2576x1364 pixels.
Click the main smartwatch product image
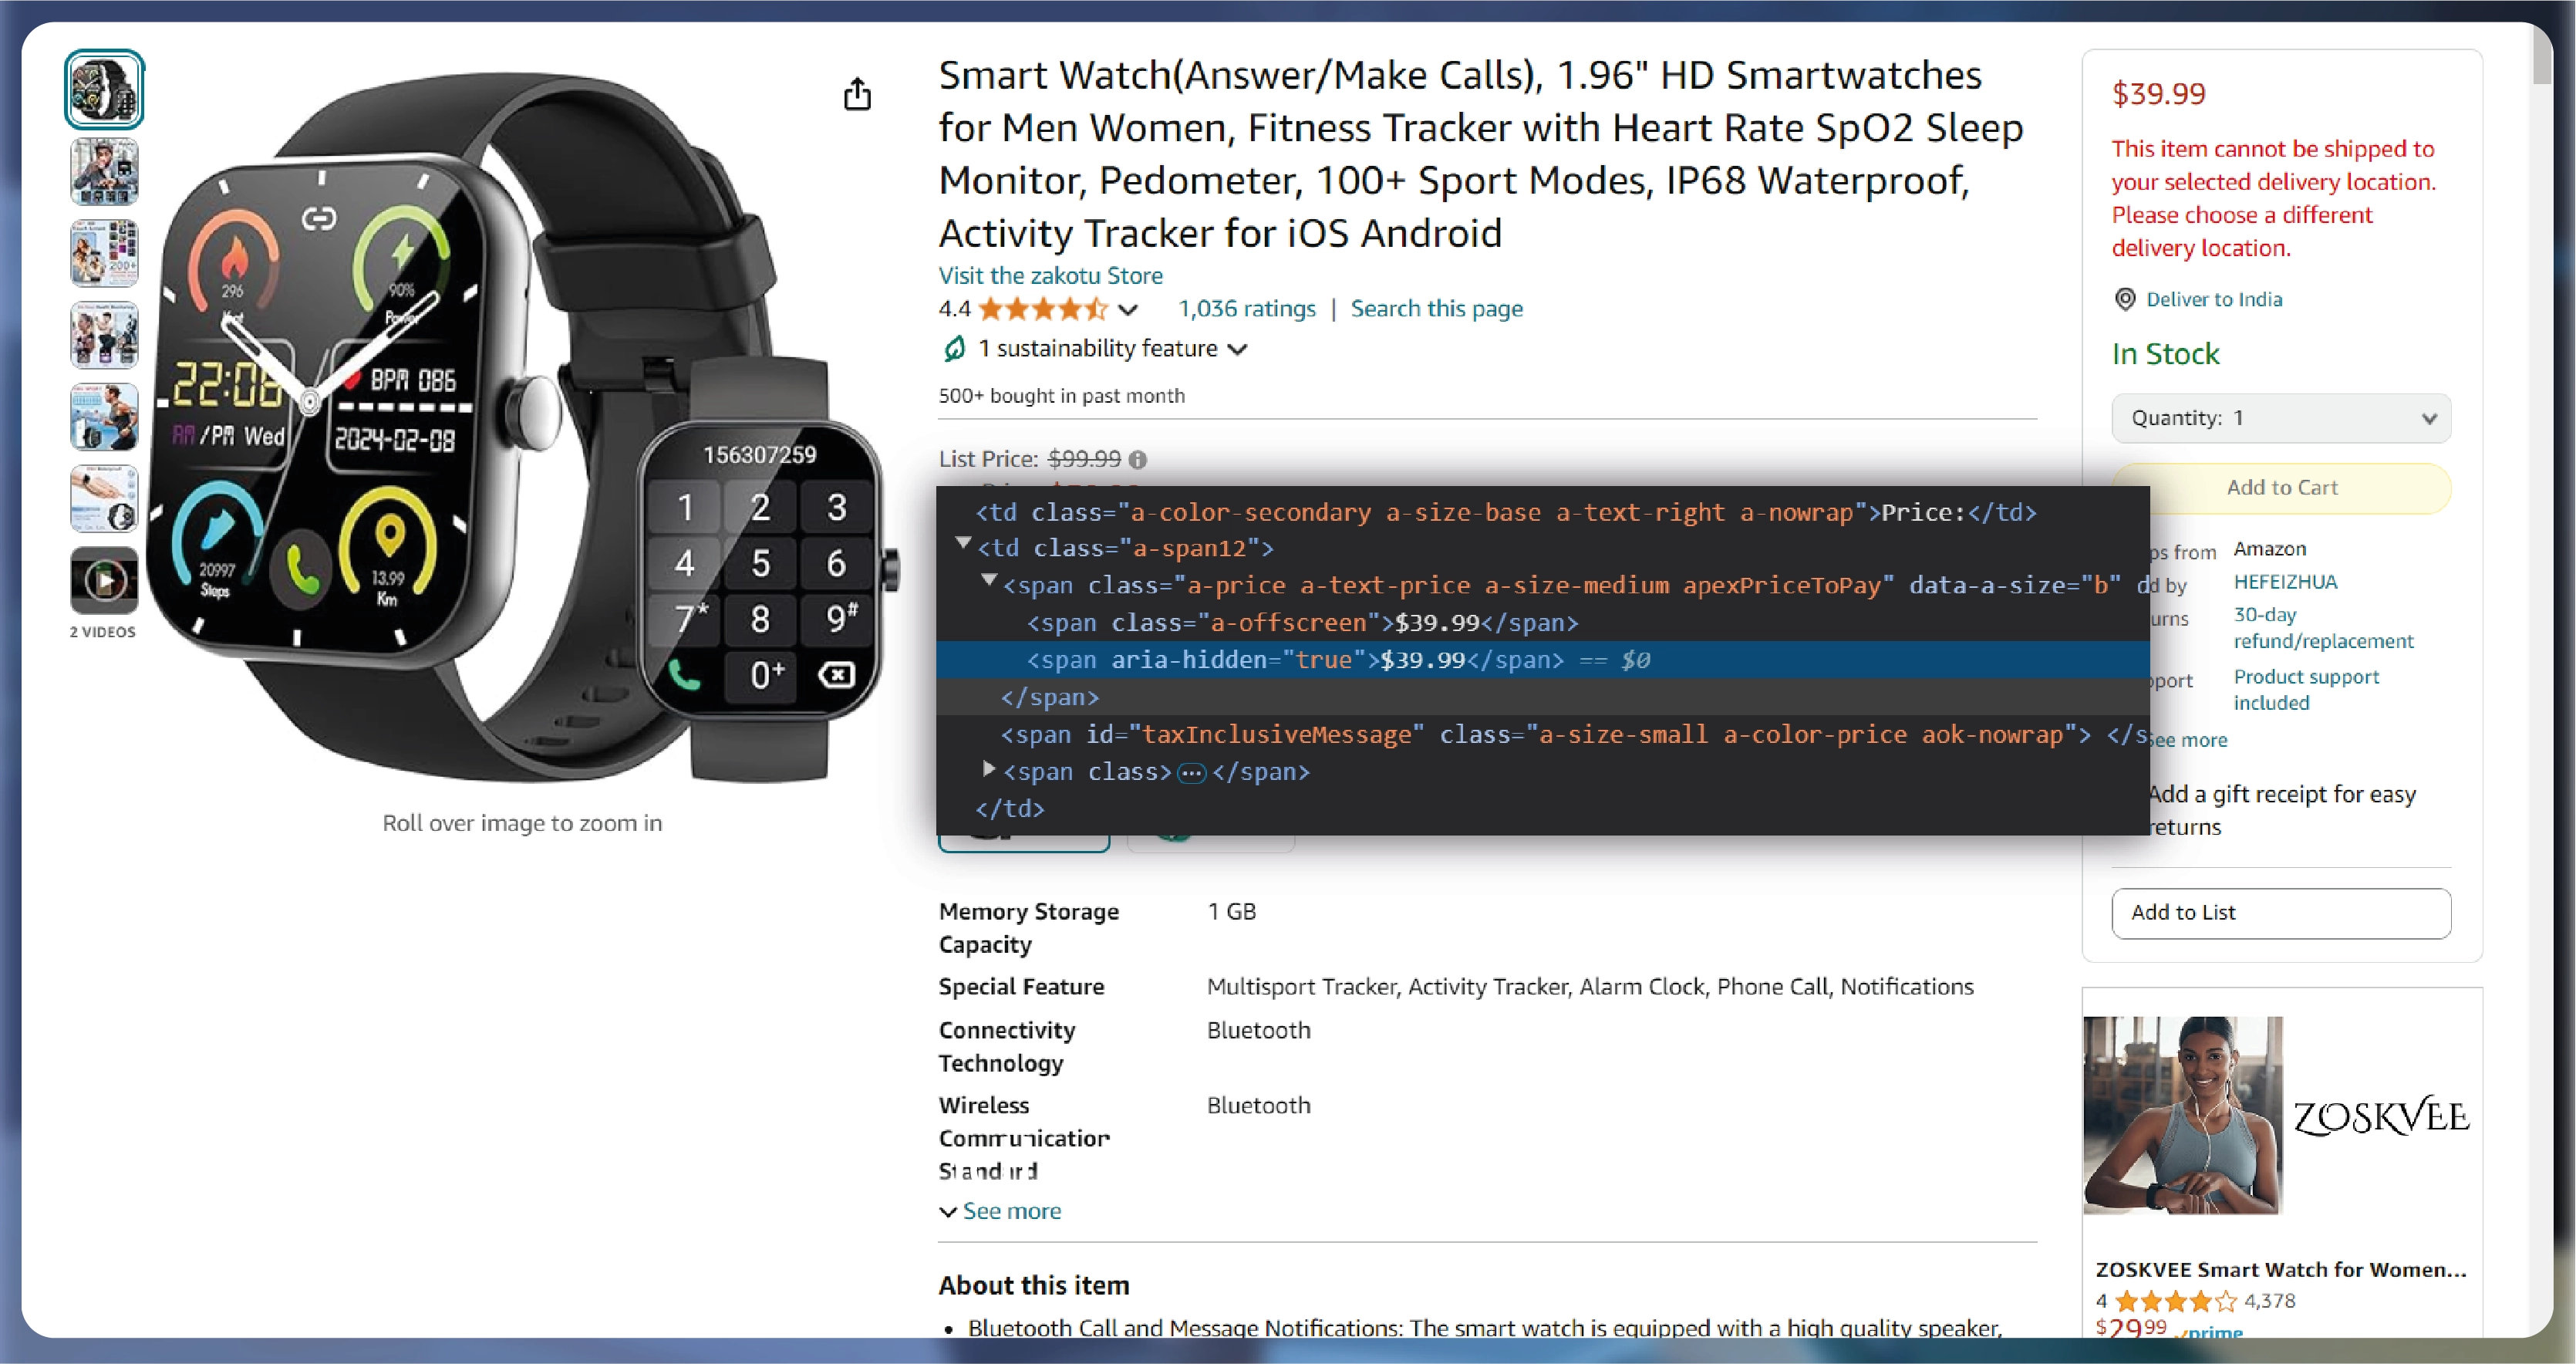coord(522,425)
